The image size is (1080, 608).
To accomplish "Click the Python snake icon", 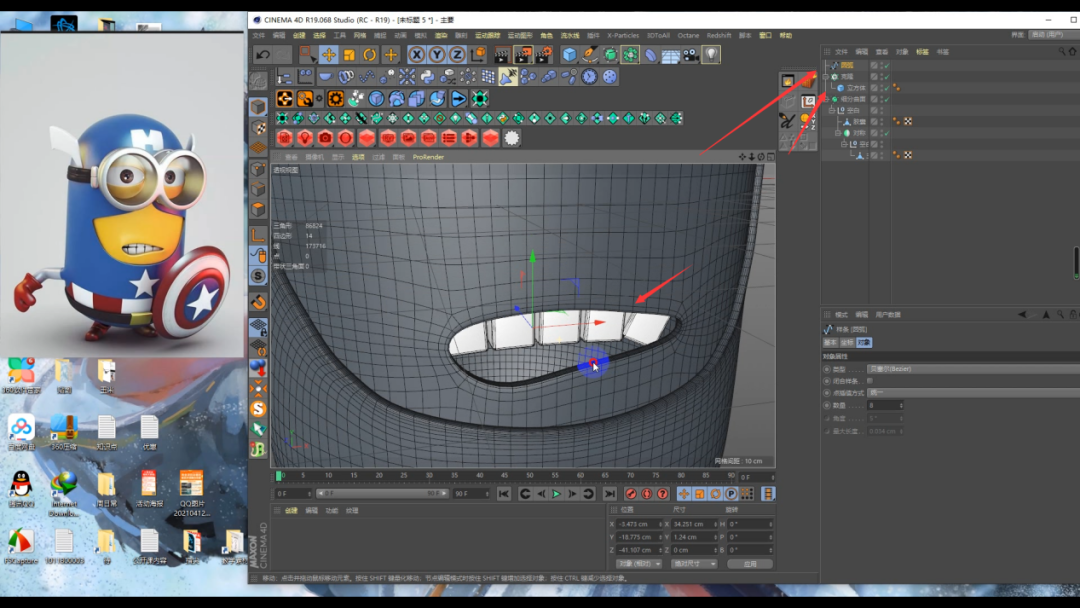I will pos(427,76).
